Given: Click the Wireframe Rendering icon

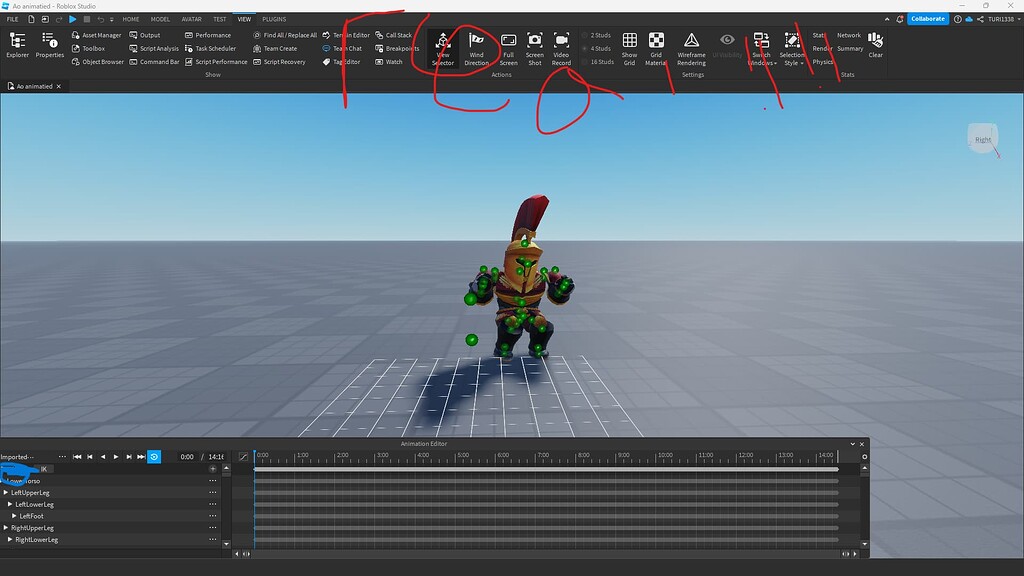Looking at the screenshot, I should point(691,41).
